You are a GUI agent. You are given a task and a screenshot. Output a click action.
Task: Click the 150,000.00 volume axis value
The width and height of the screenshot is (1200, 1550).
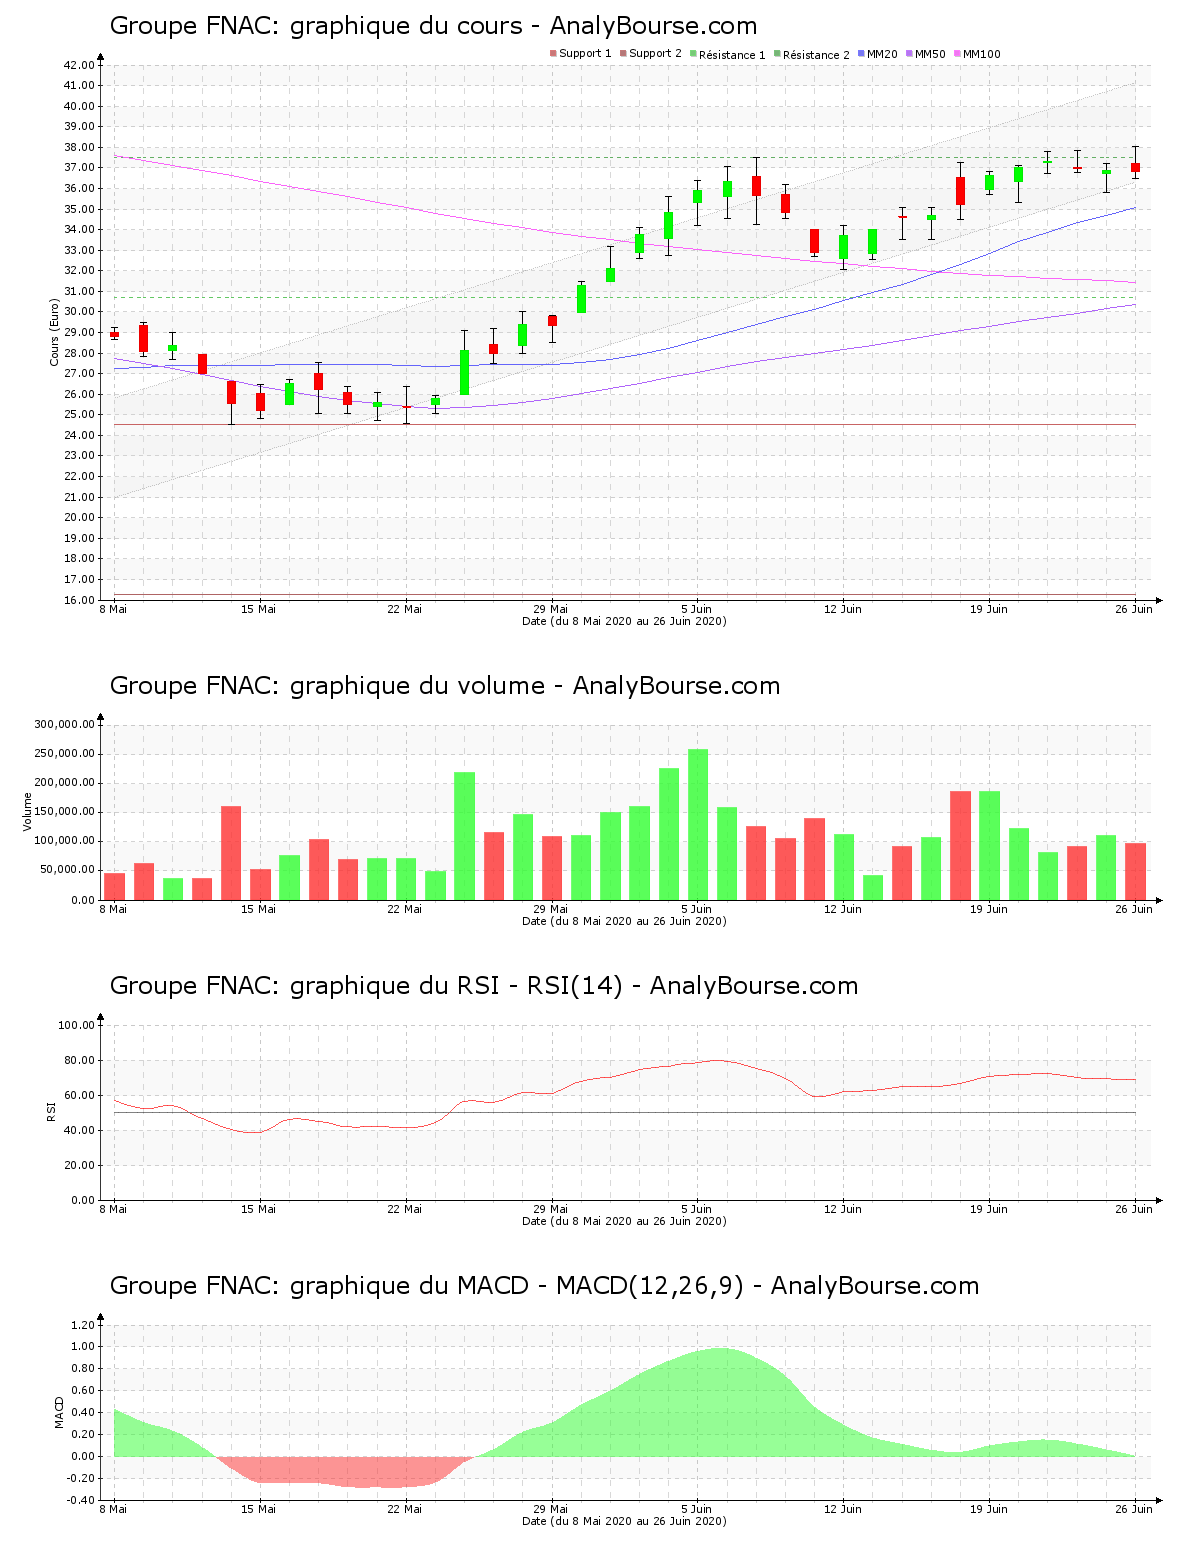tap(64, 812)
